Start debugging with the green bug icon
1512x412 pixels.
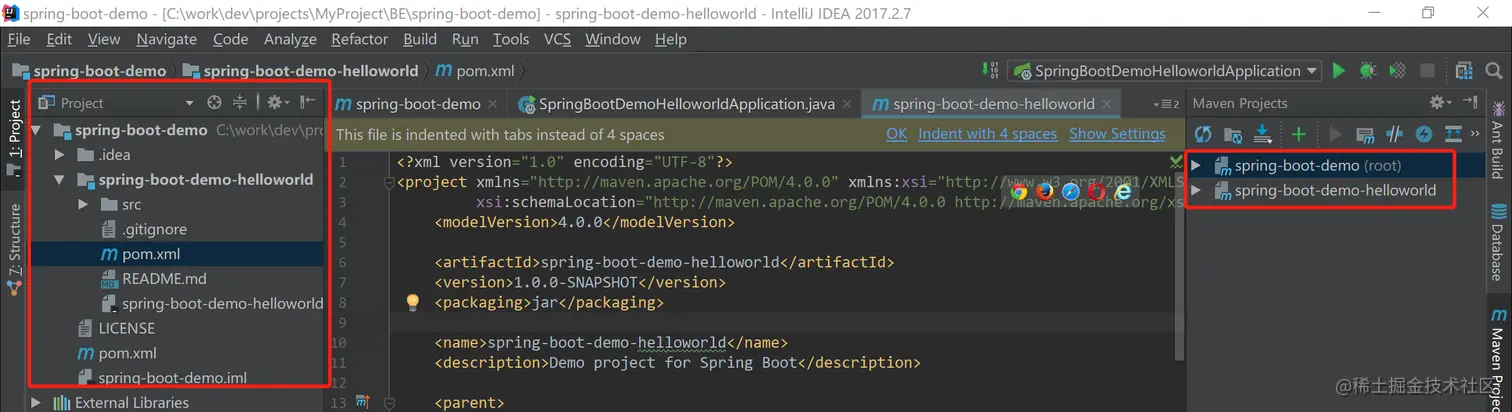1368,71
